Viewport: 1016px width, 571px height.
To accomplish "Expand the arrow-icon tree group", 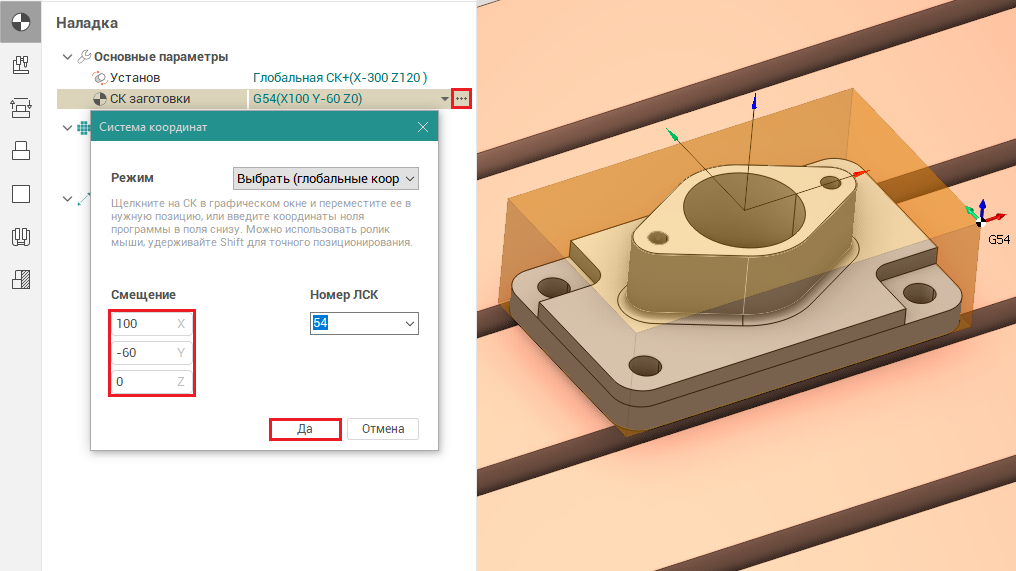I will (x=67, y=198).
